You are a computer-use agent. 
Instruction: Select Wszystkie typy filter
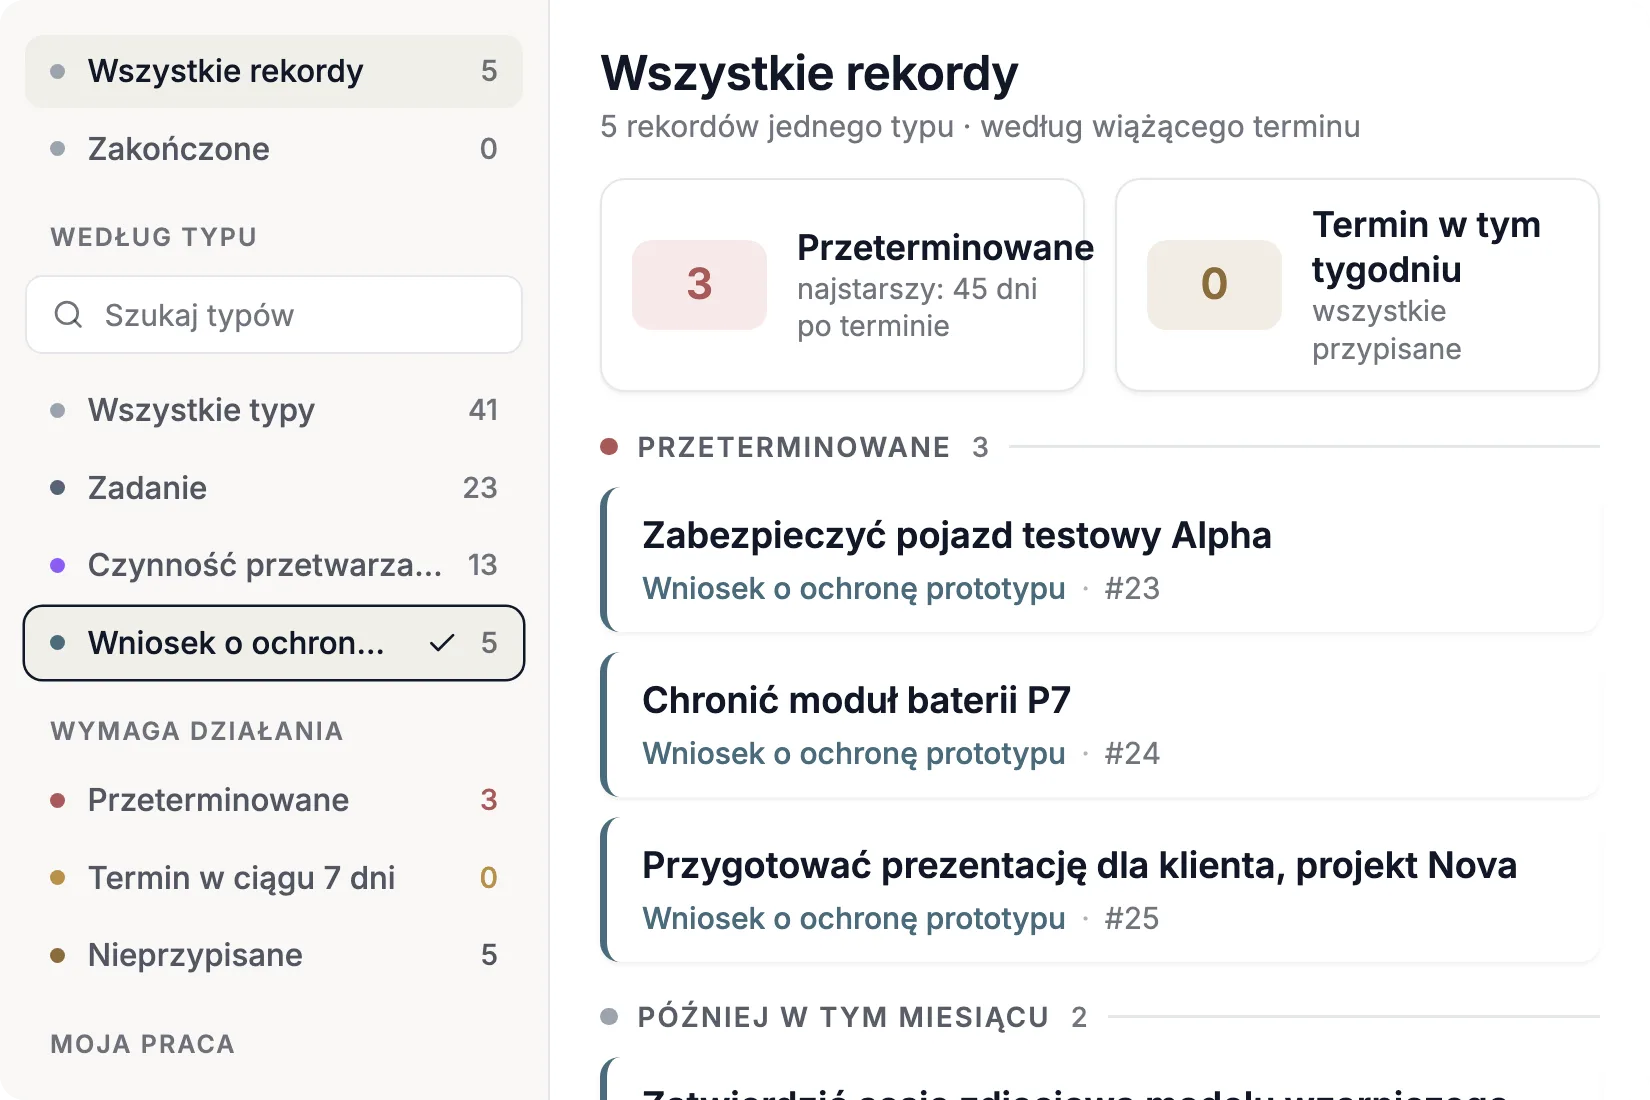click(x=274, y=410)
